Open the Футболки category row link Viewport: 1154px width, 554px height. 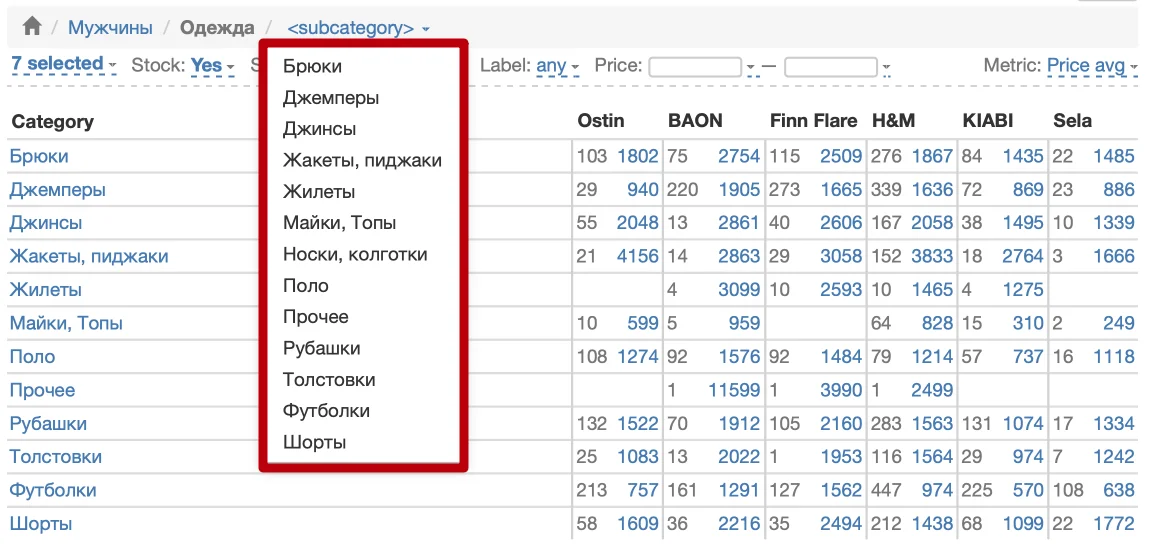point(53,490)
